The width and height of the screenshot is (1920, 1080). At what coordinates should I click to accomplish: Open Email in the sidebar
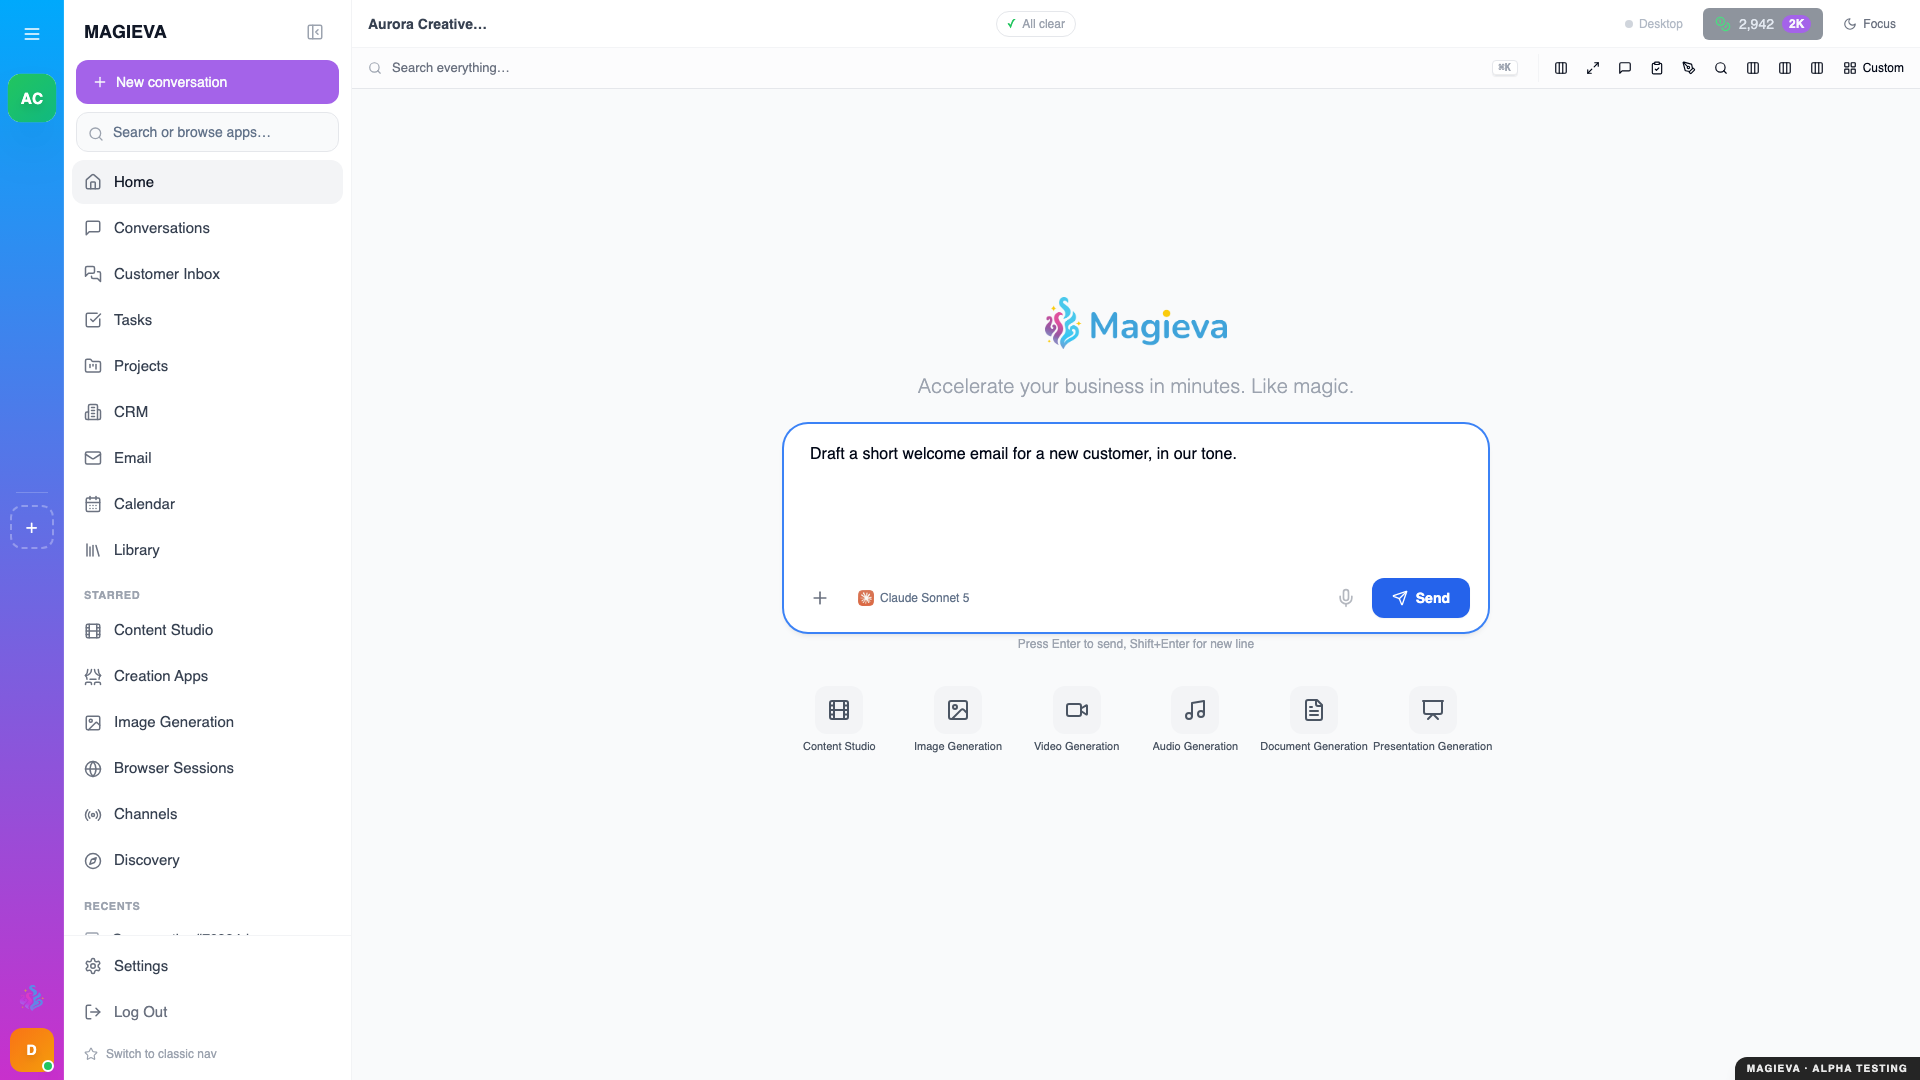click(x=207, y=458)
